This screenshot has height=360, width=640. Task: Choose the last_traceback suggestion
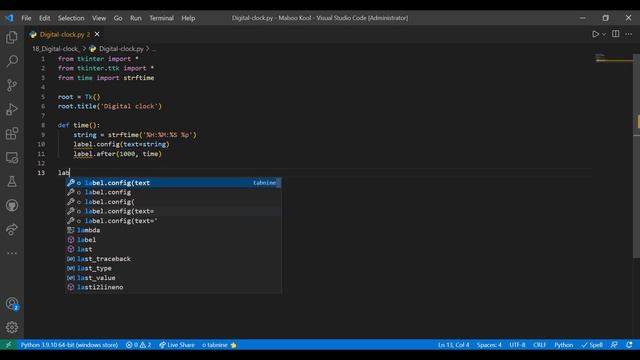tap(173, 259)
